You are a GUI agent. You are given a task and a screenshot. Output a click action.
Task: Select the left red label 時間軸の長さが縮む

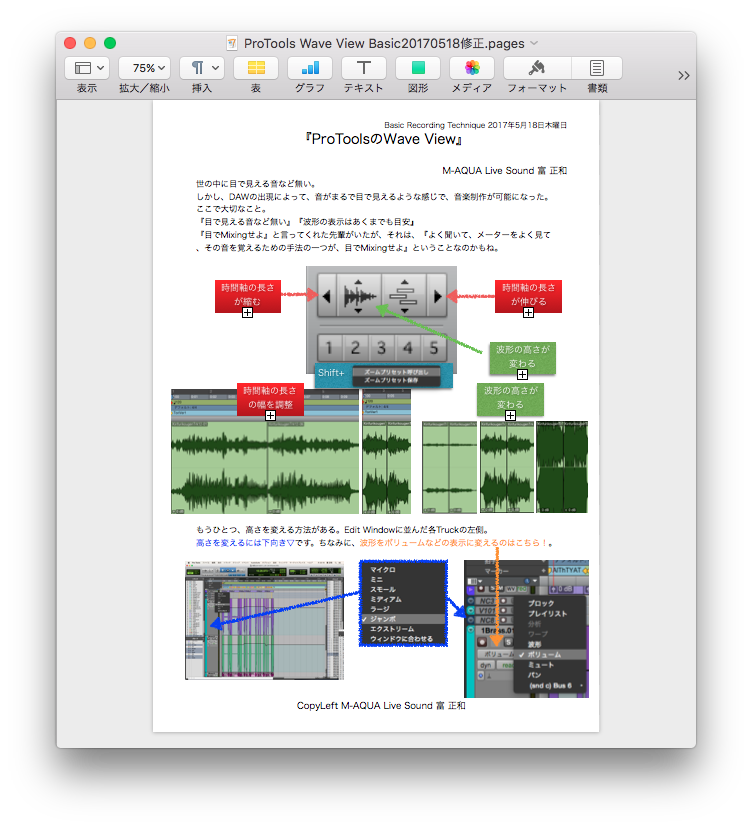click(x=248, y=296)
